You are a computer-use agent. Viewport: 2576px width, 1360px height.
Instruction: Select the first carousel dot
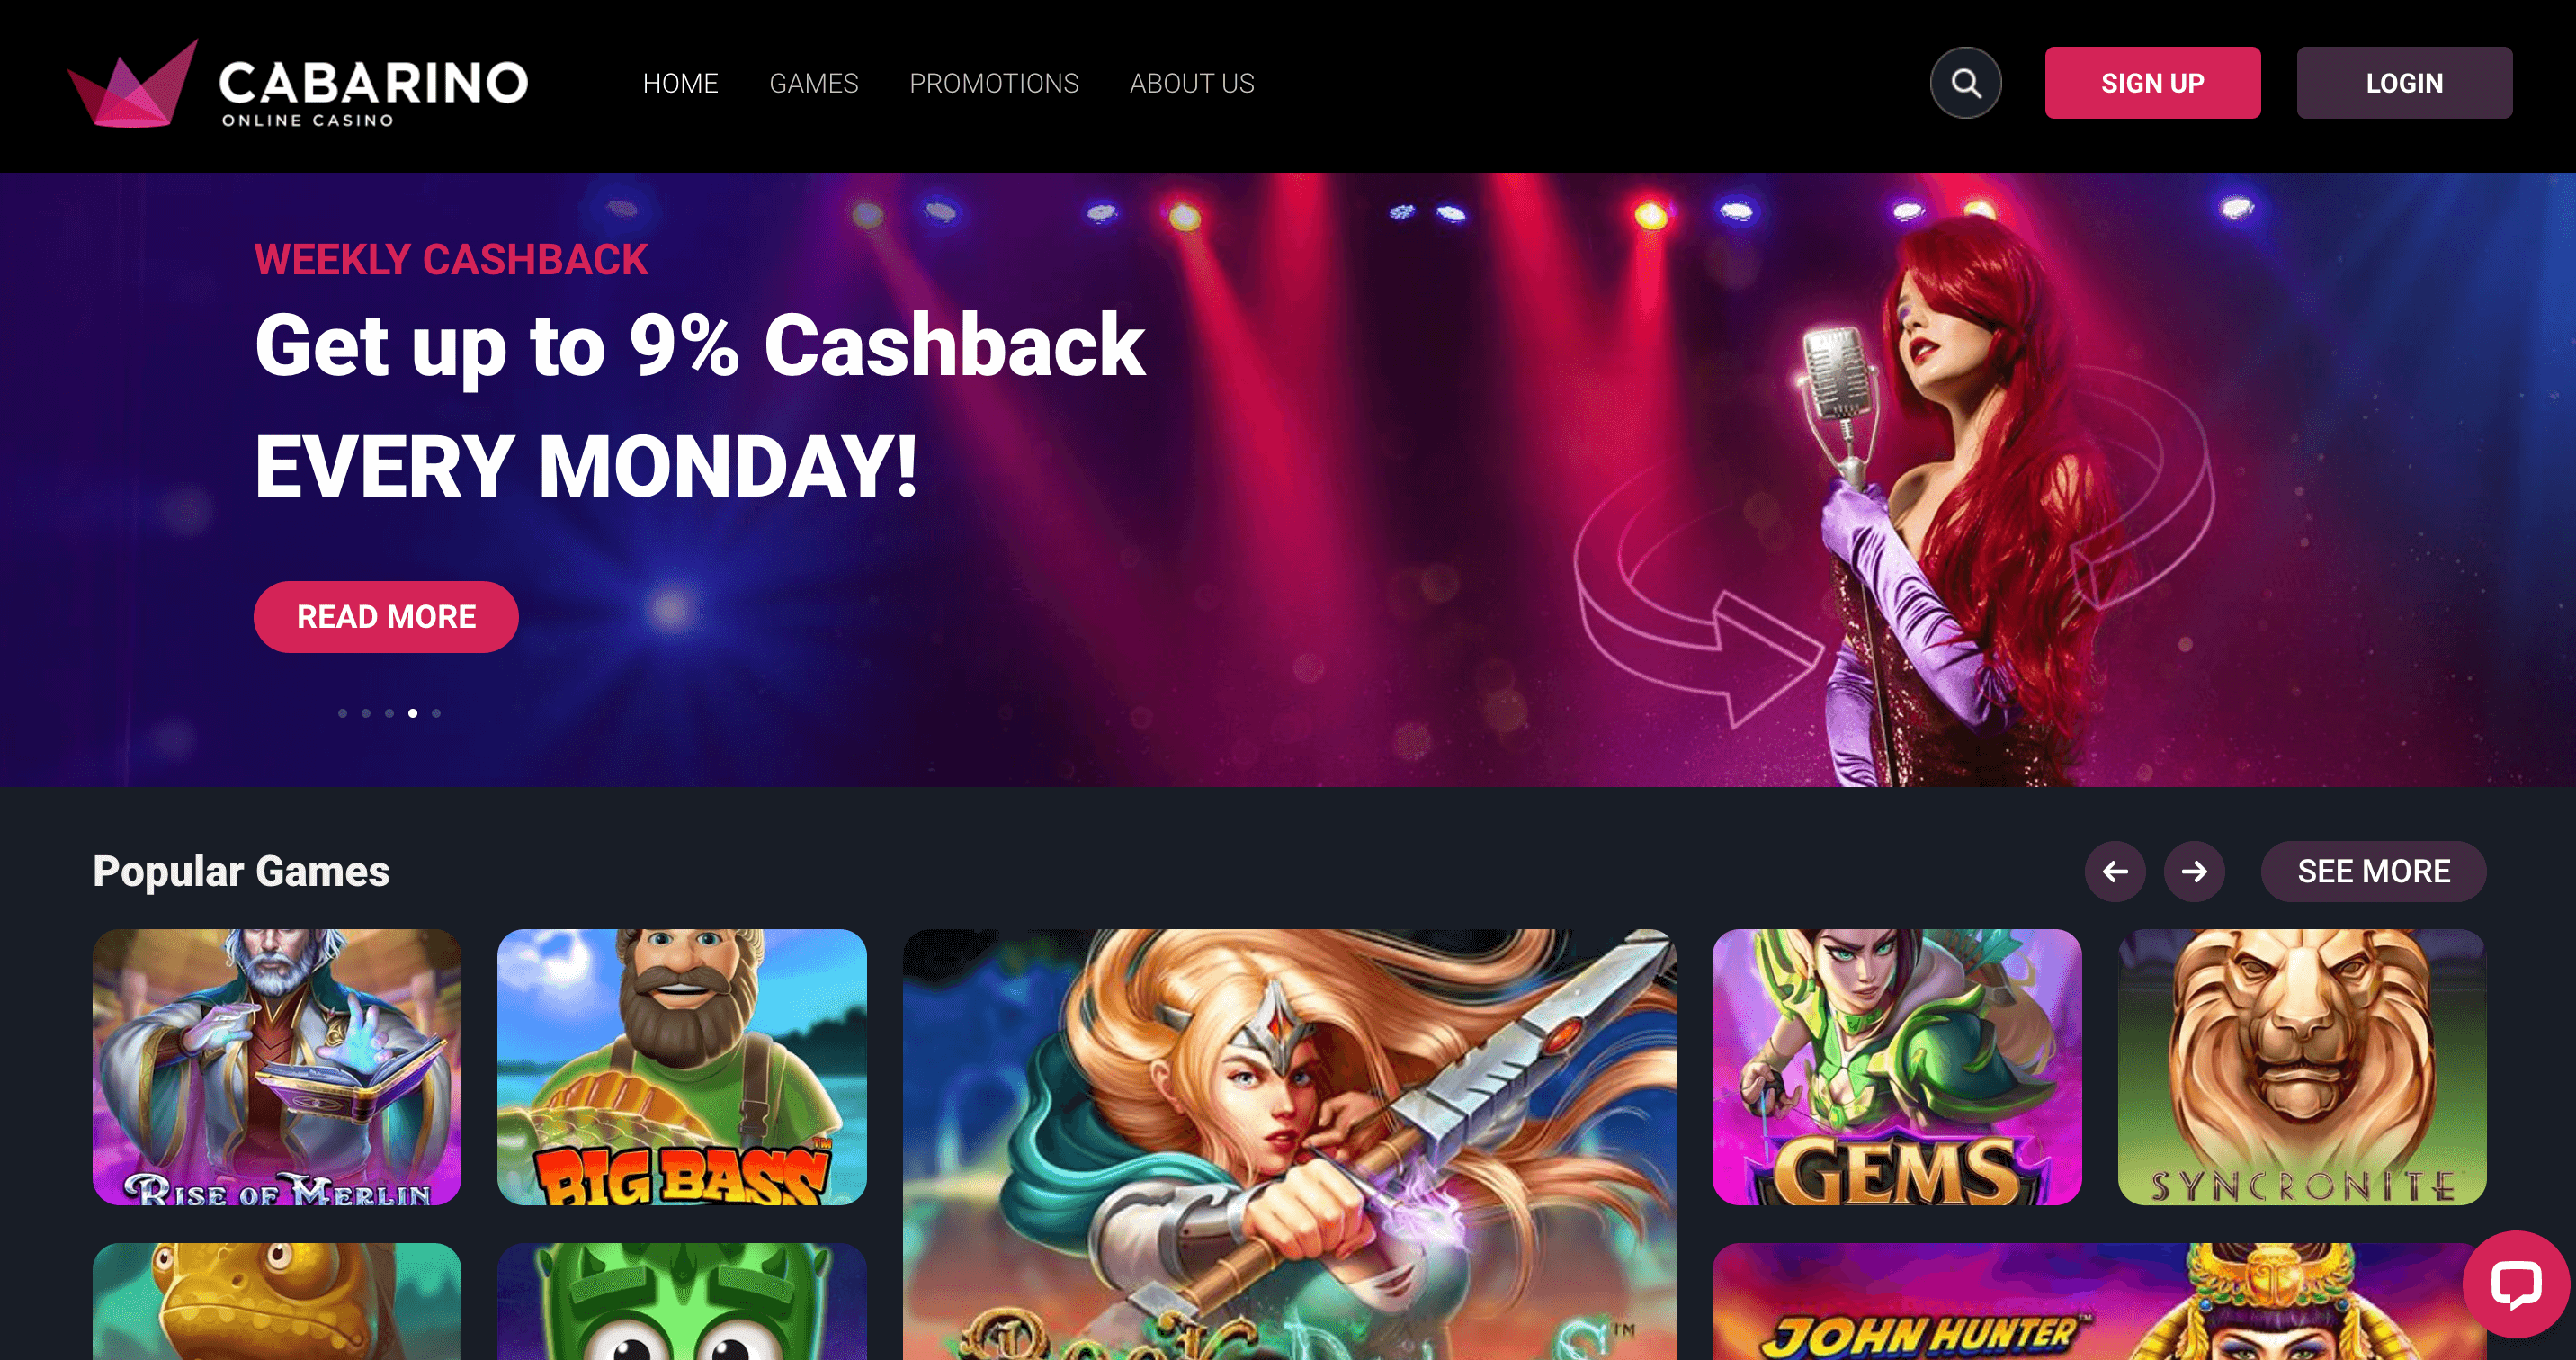pos(343,713)
